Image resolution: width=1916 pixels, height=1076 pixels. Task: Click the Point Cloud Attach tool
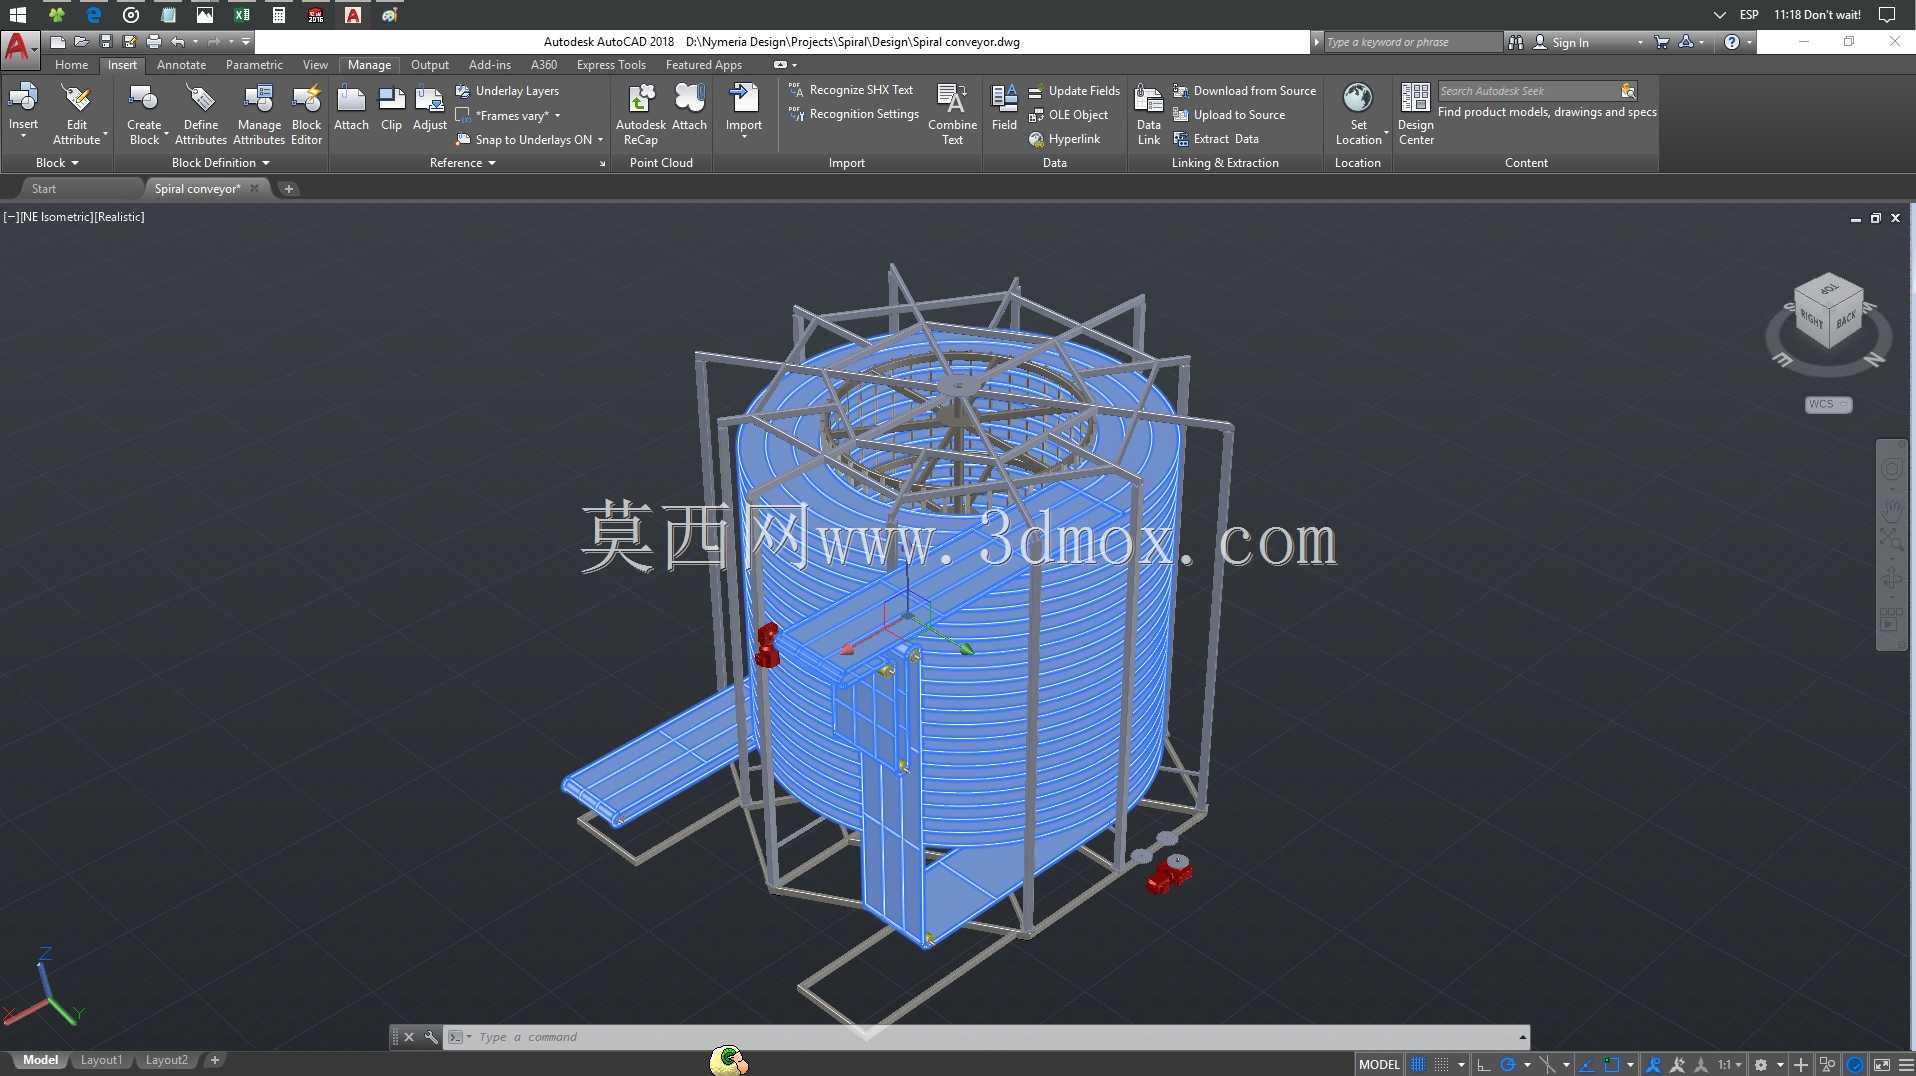690,108
